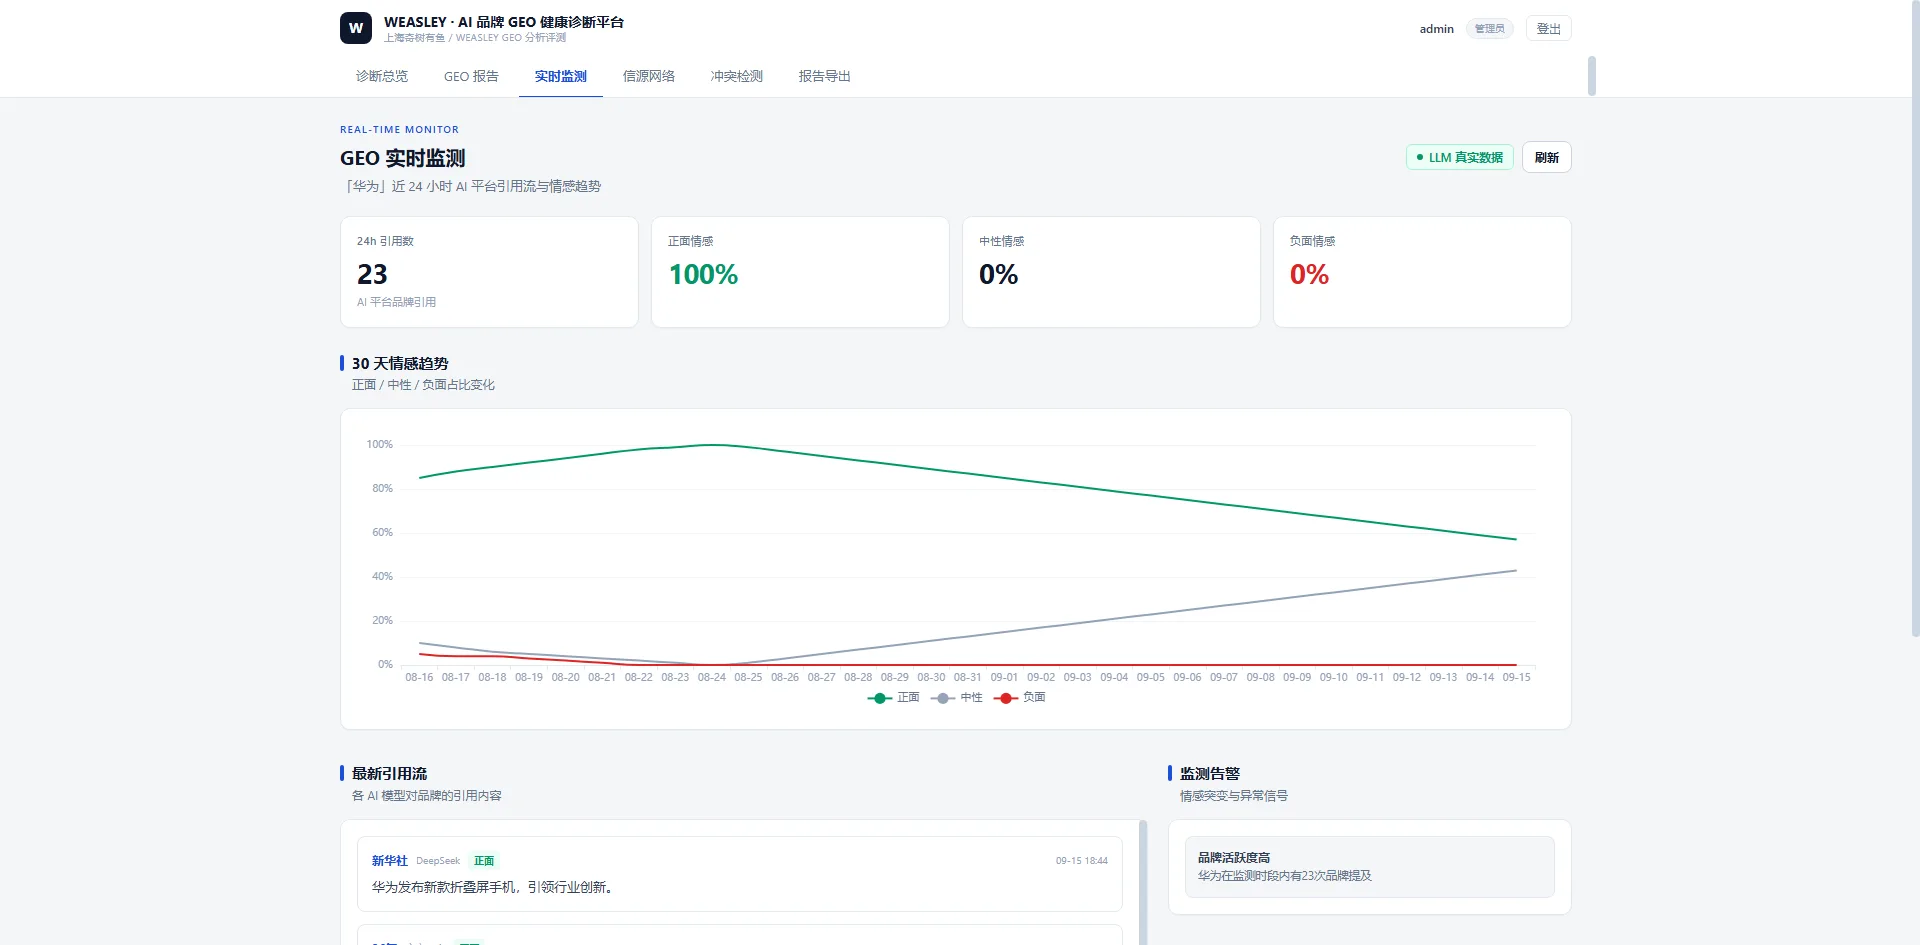Click the 监测告警 section heading
The width and height of the screenshot is (1920, 945).
point(1209,773)
